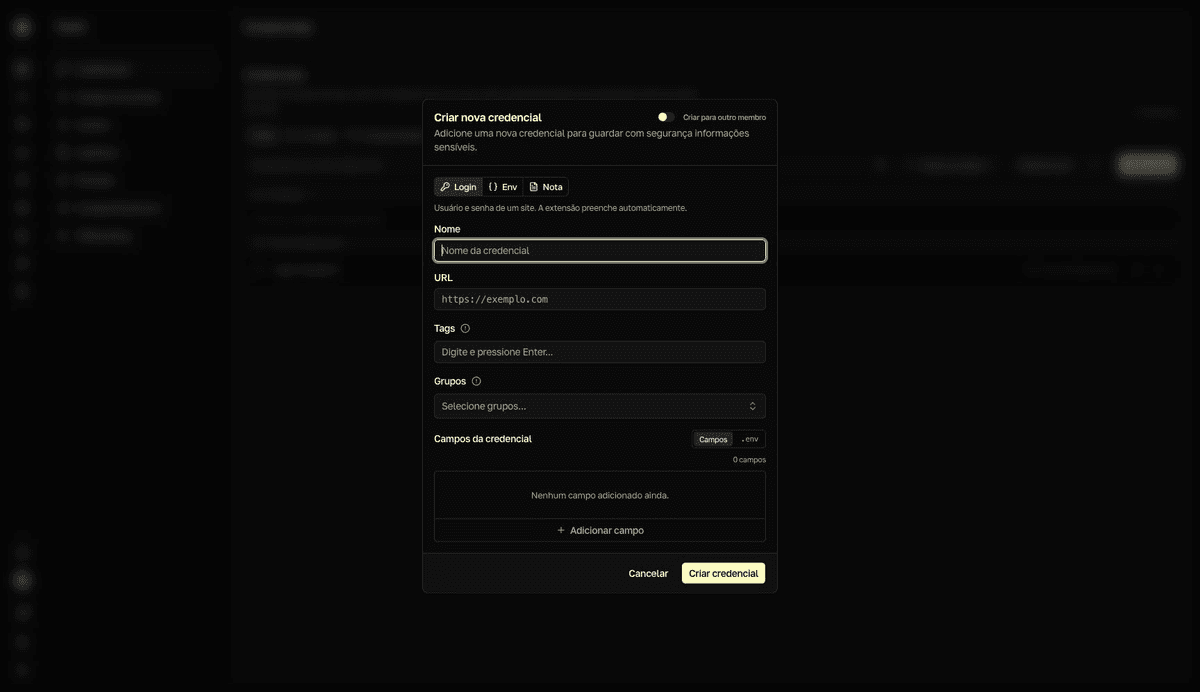Select the Login credential type tab
Image resolution: width=1200 pixels, height=692 pixels.
point(458,187)
